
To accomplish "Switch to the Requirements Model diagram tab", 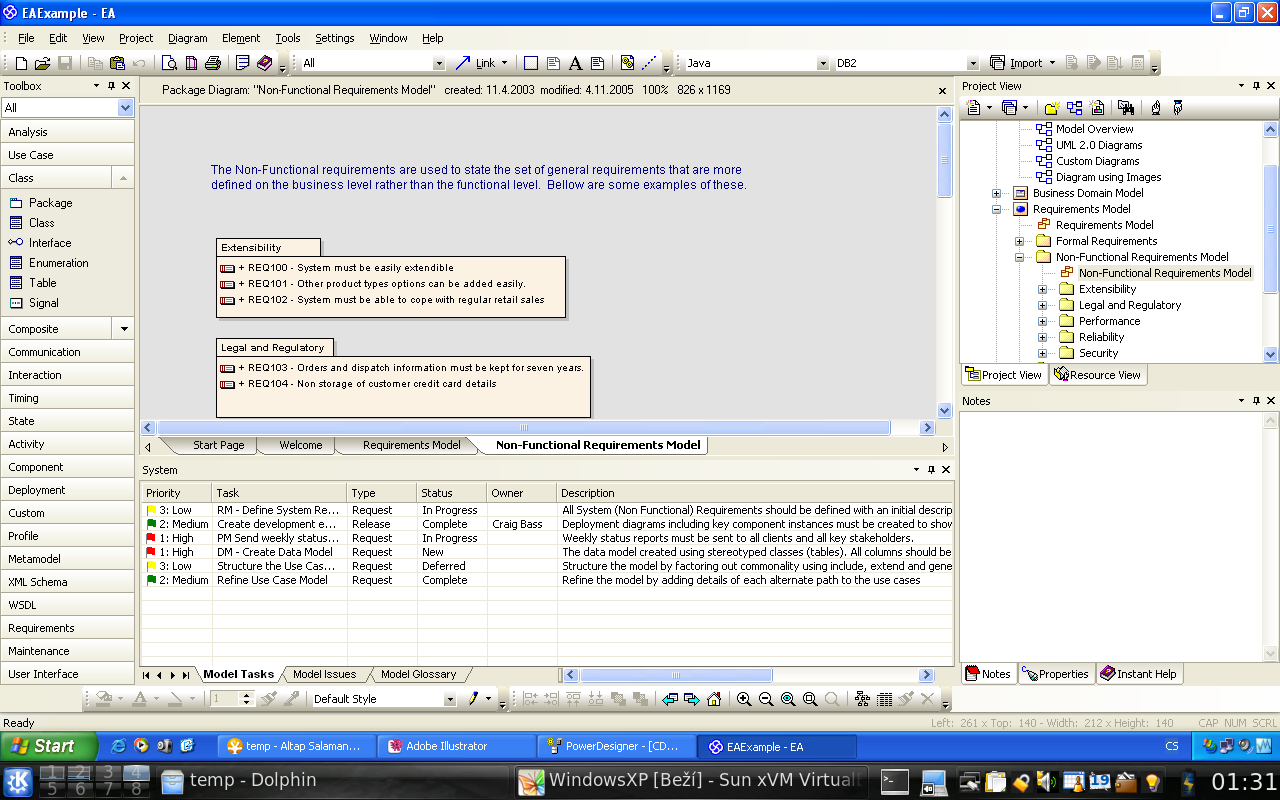I will (411, 445).
